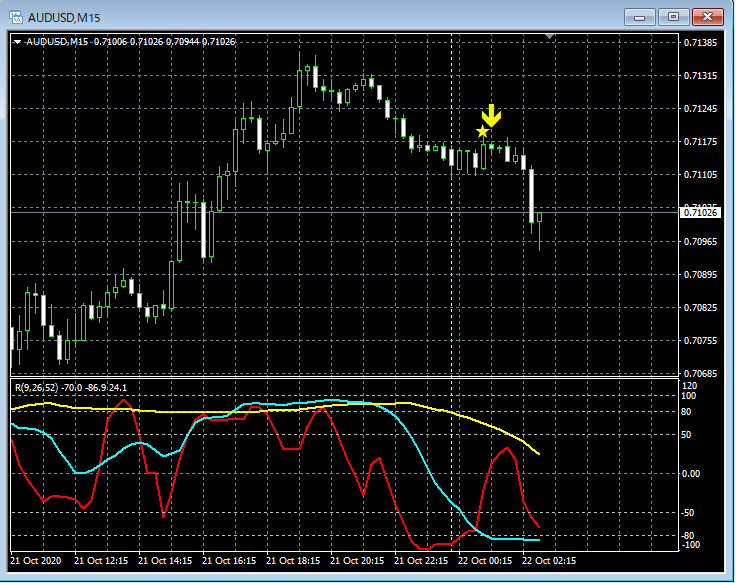Click the 0.70965 price scale label
Image resolution: width=736 pixels, height=583 pixels.
[700, 241]
